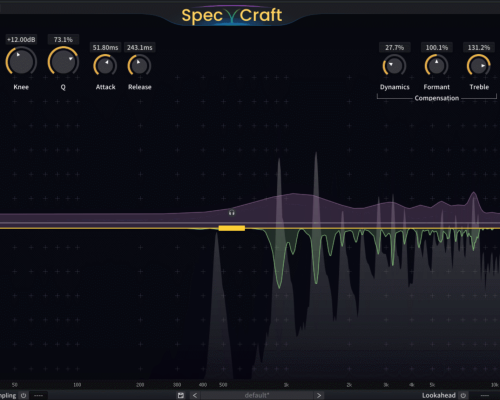Toggle the Lookahead power button

463,395
